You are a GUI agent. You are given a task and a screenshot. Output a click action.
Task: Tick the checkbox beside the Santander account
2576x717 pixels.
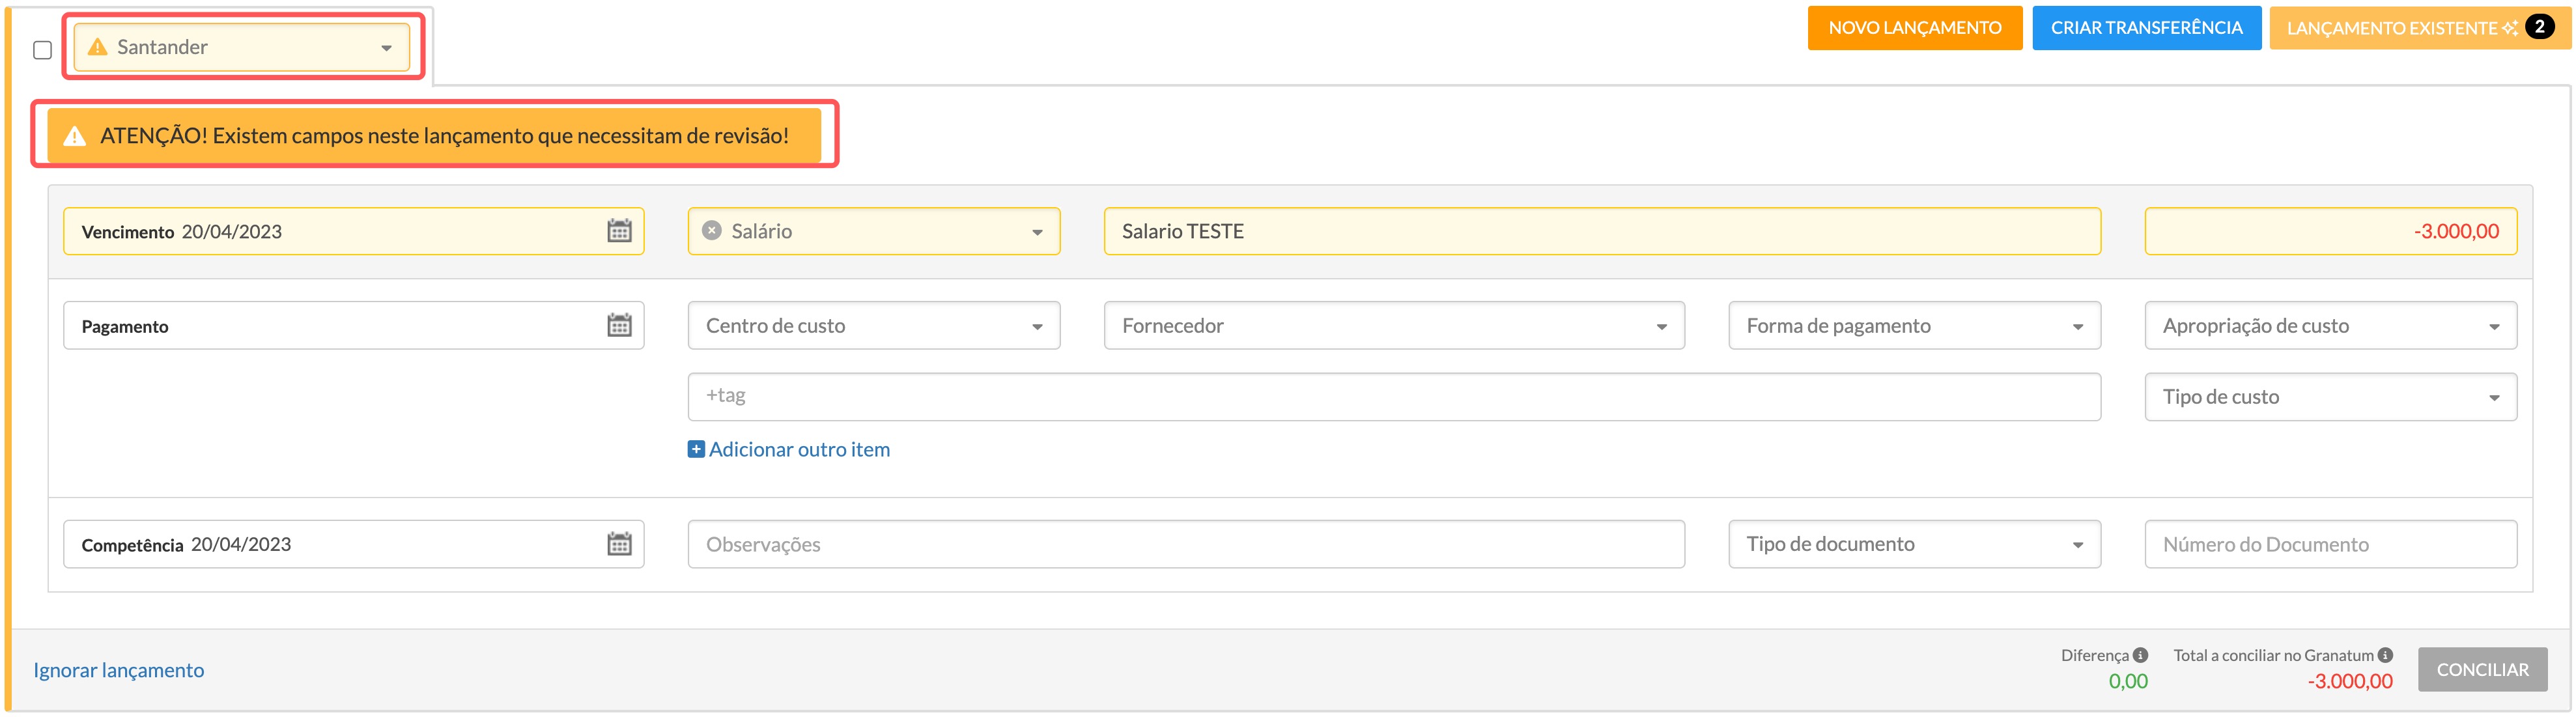[42, 50]
